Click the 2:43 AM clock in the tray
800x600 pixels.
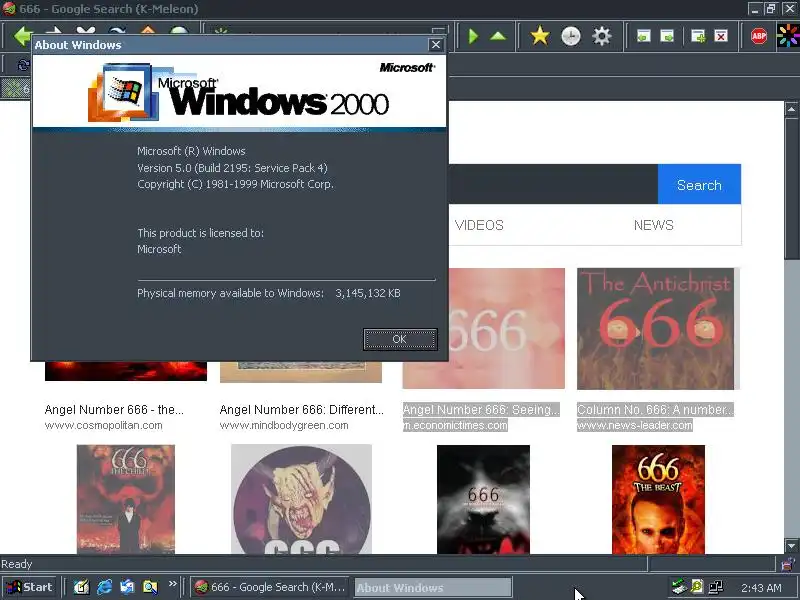tap(761, 588)
